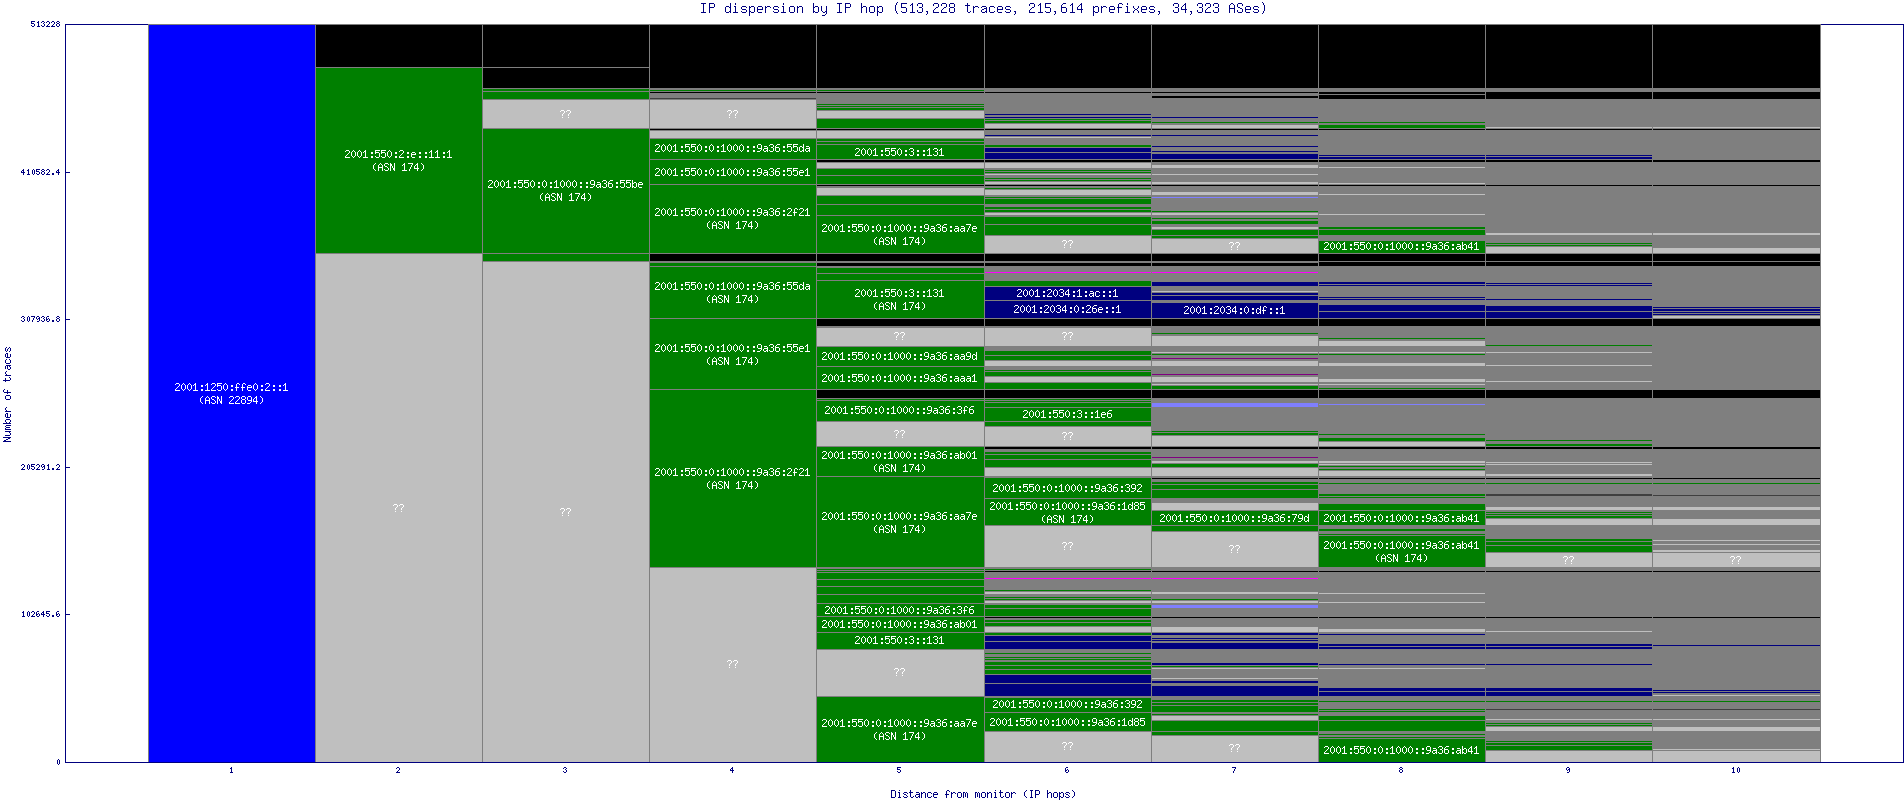Select the y-axis tick value 307936.8
Viewport: 1904px width, 800px height.
click(41, 319)
